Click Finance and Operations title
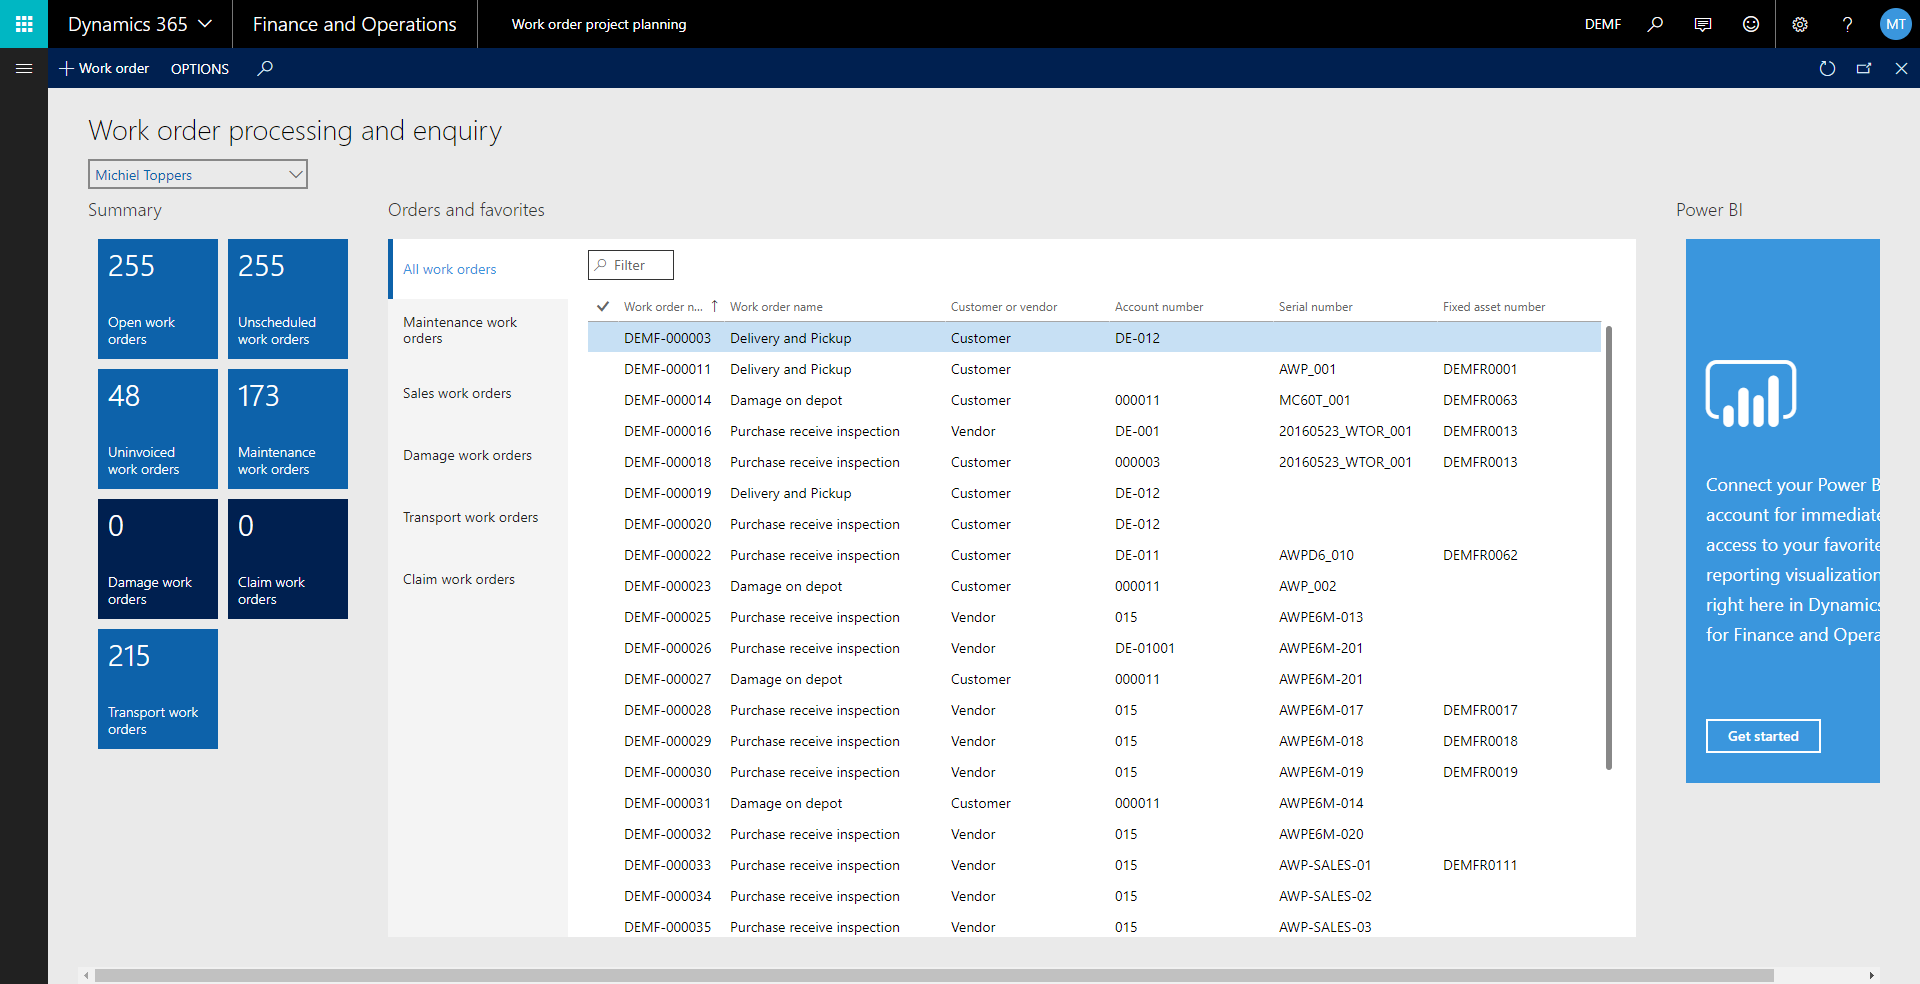 pyautogui.click(x=355, y=24)
